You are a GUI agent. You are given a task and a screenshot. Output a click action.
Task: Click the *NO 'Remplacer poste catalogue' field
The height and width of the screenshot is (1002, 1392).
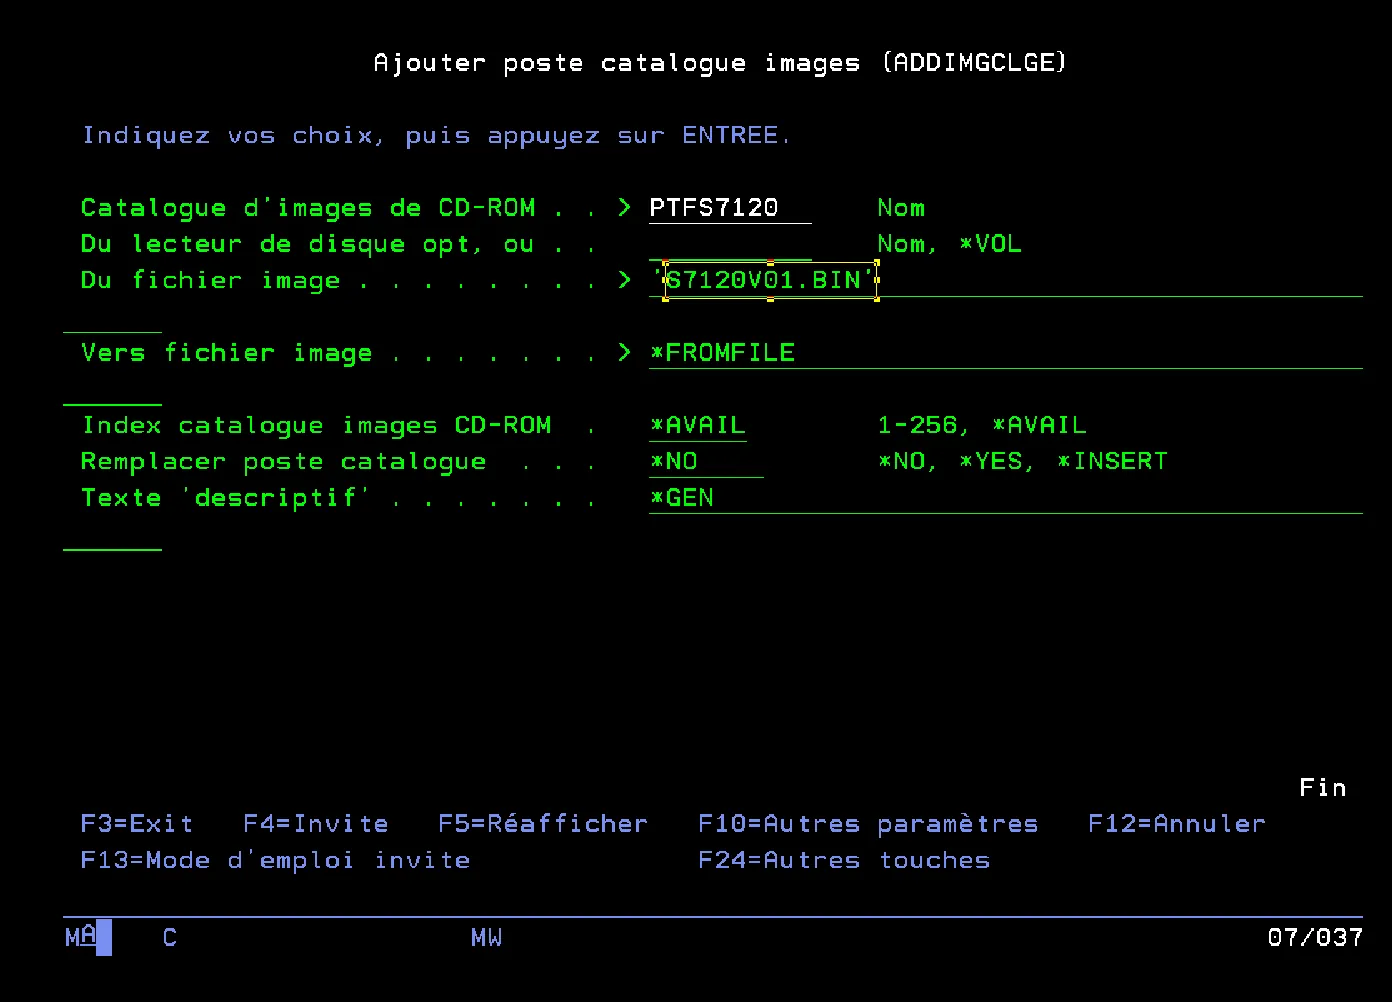[x=706, y=462]
